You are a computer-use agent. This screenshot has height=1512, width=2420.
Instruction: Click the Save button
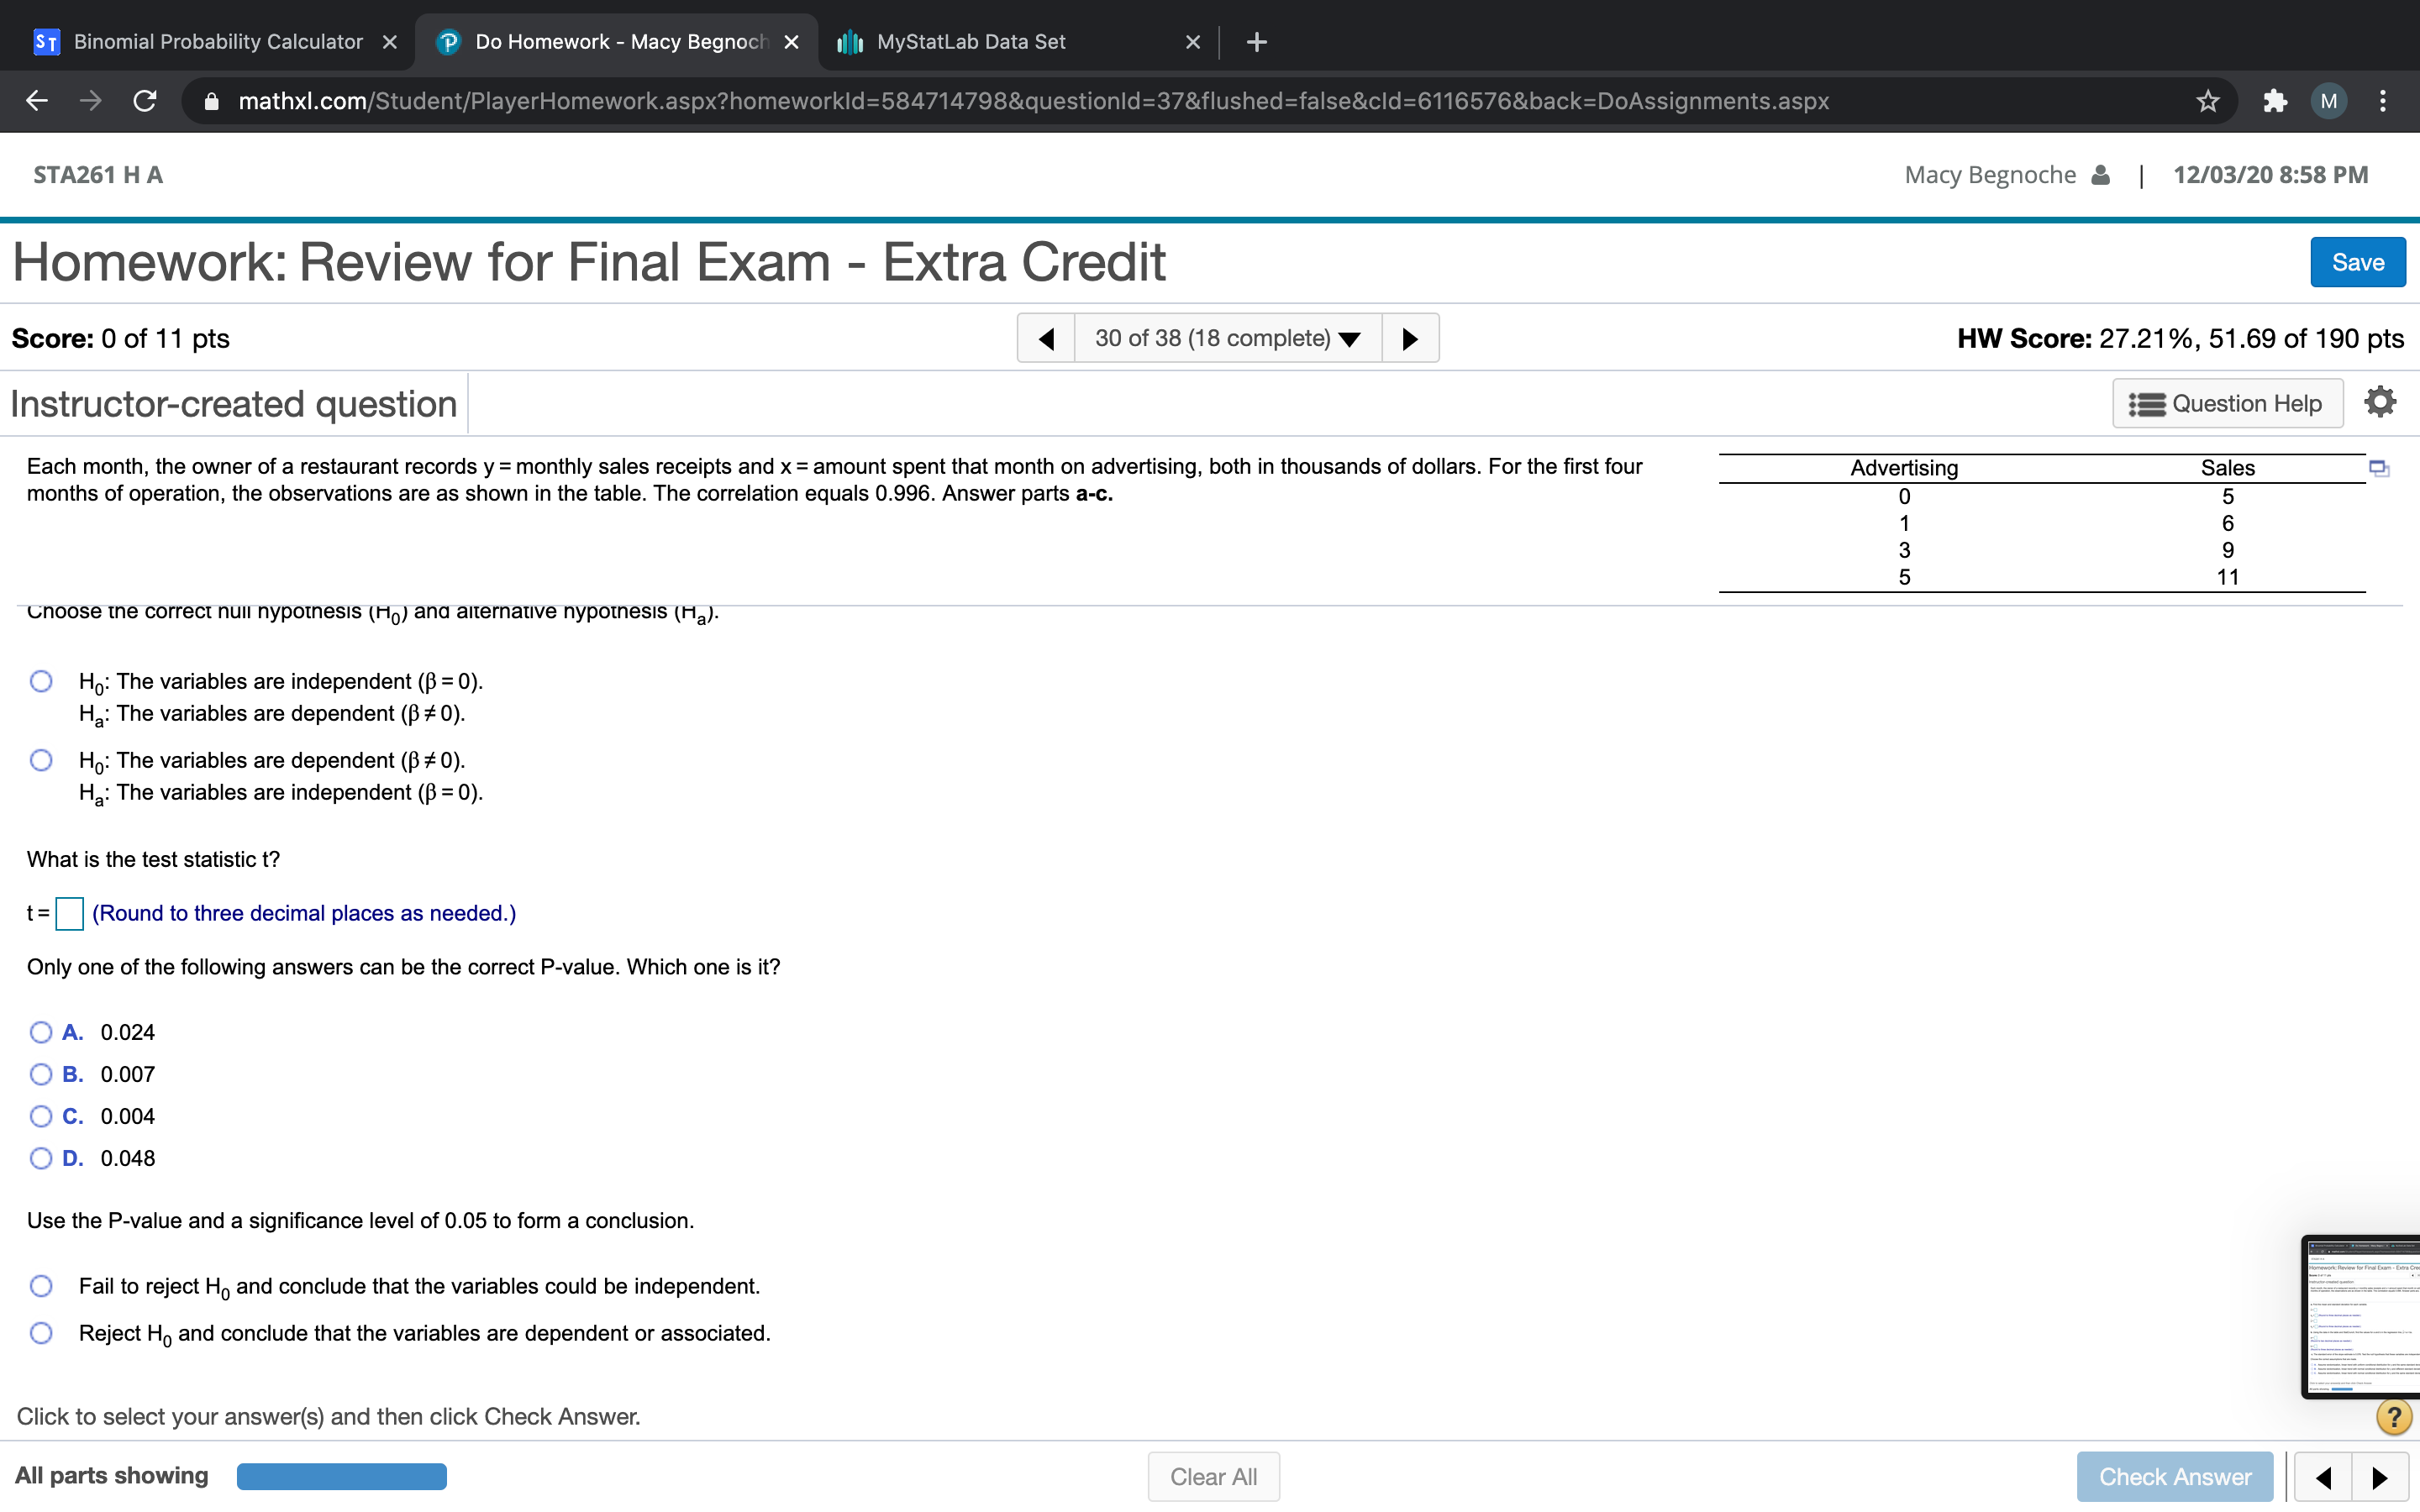click(x=2357, y=262)
